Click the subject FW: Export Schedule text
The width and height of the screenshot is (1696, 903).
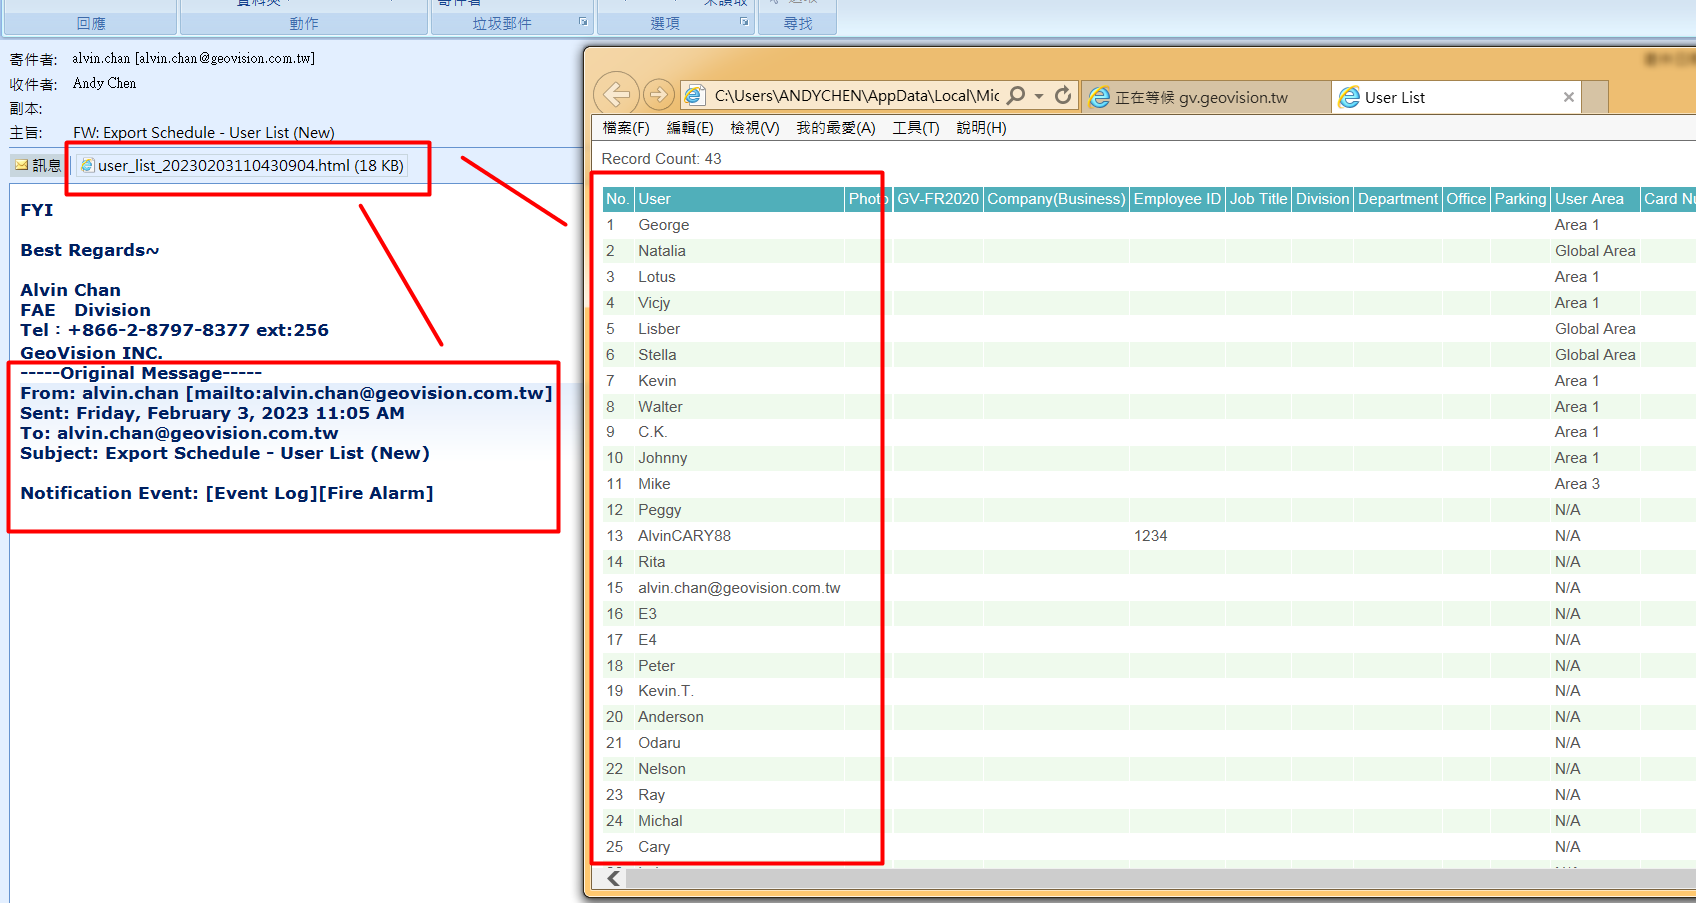click(x=203, y=132)
